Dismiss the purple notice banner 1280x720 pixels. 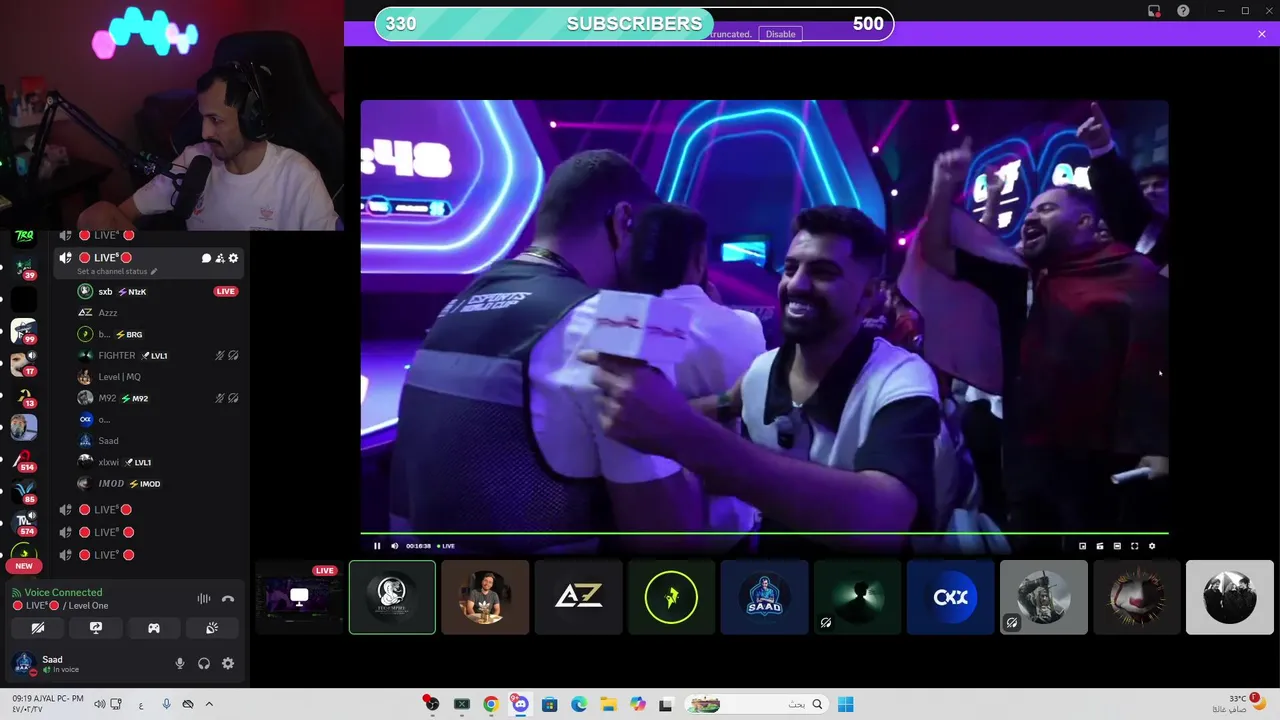pyautogui.click(x=1262, y=34)
